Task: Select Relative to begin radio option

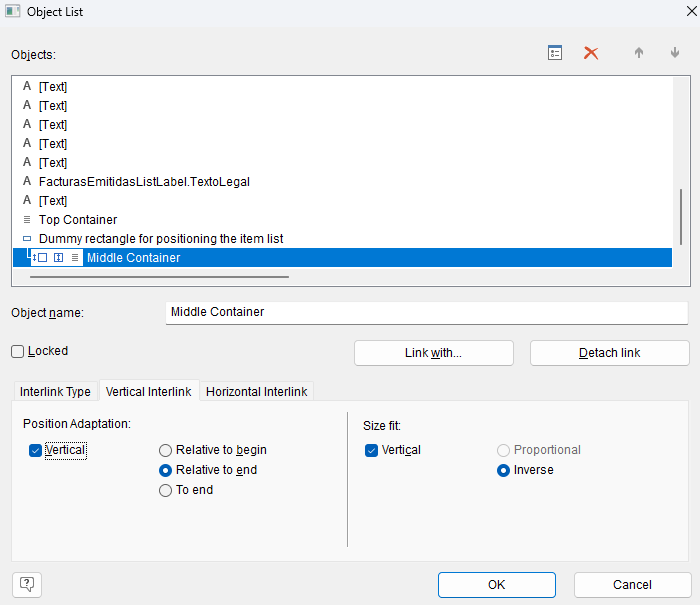Action: [x=166, y=450]
